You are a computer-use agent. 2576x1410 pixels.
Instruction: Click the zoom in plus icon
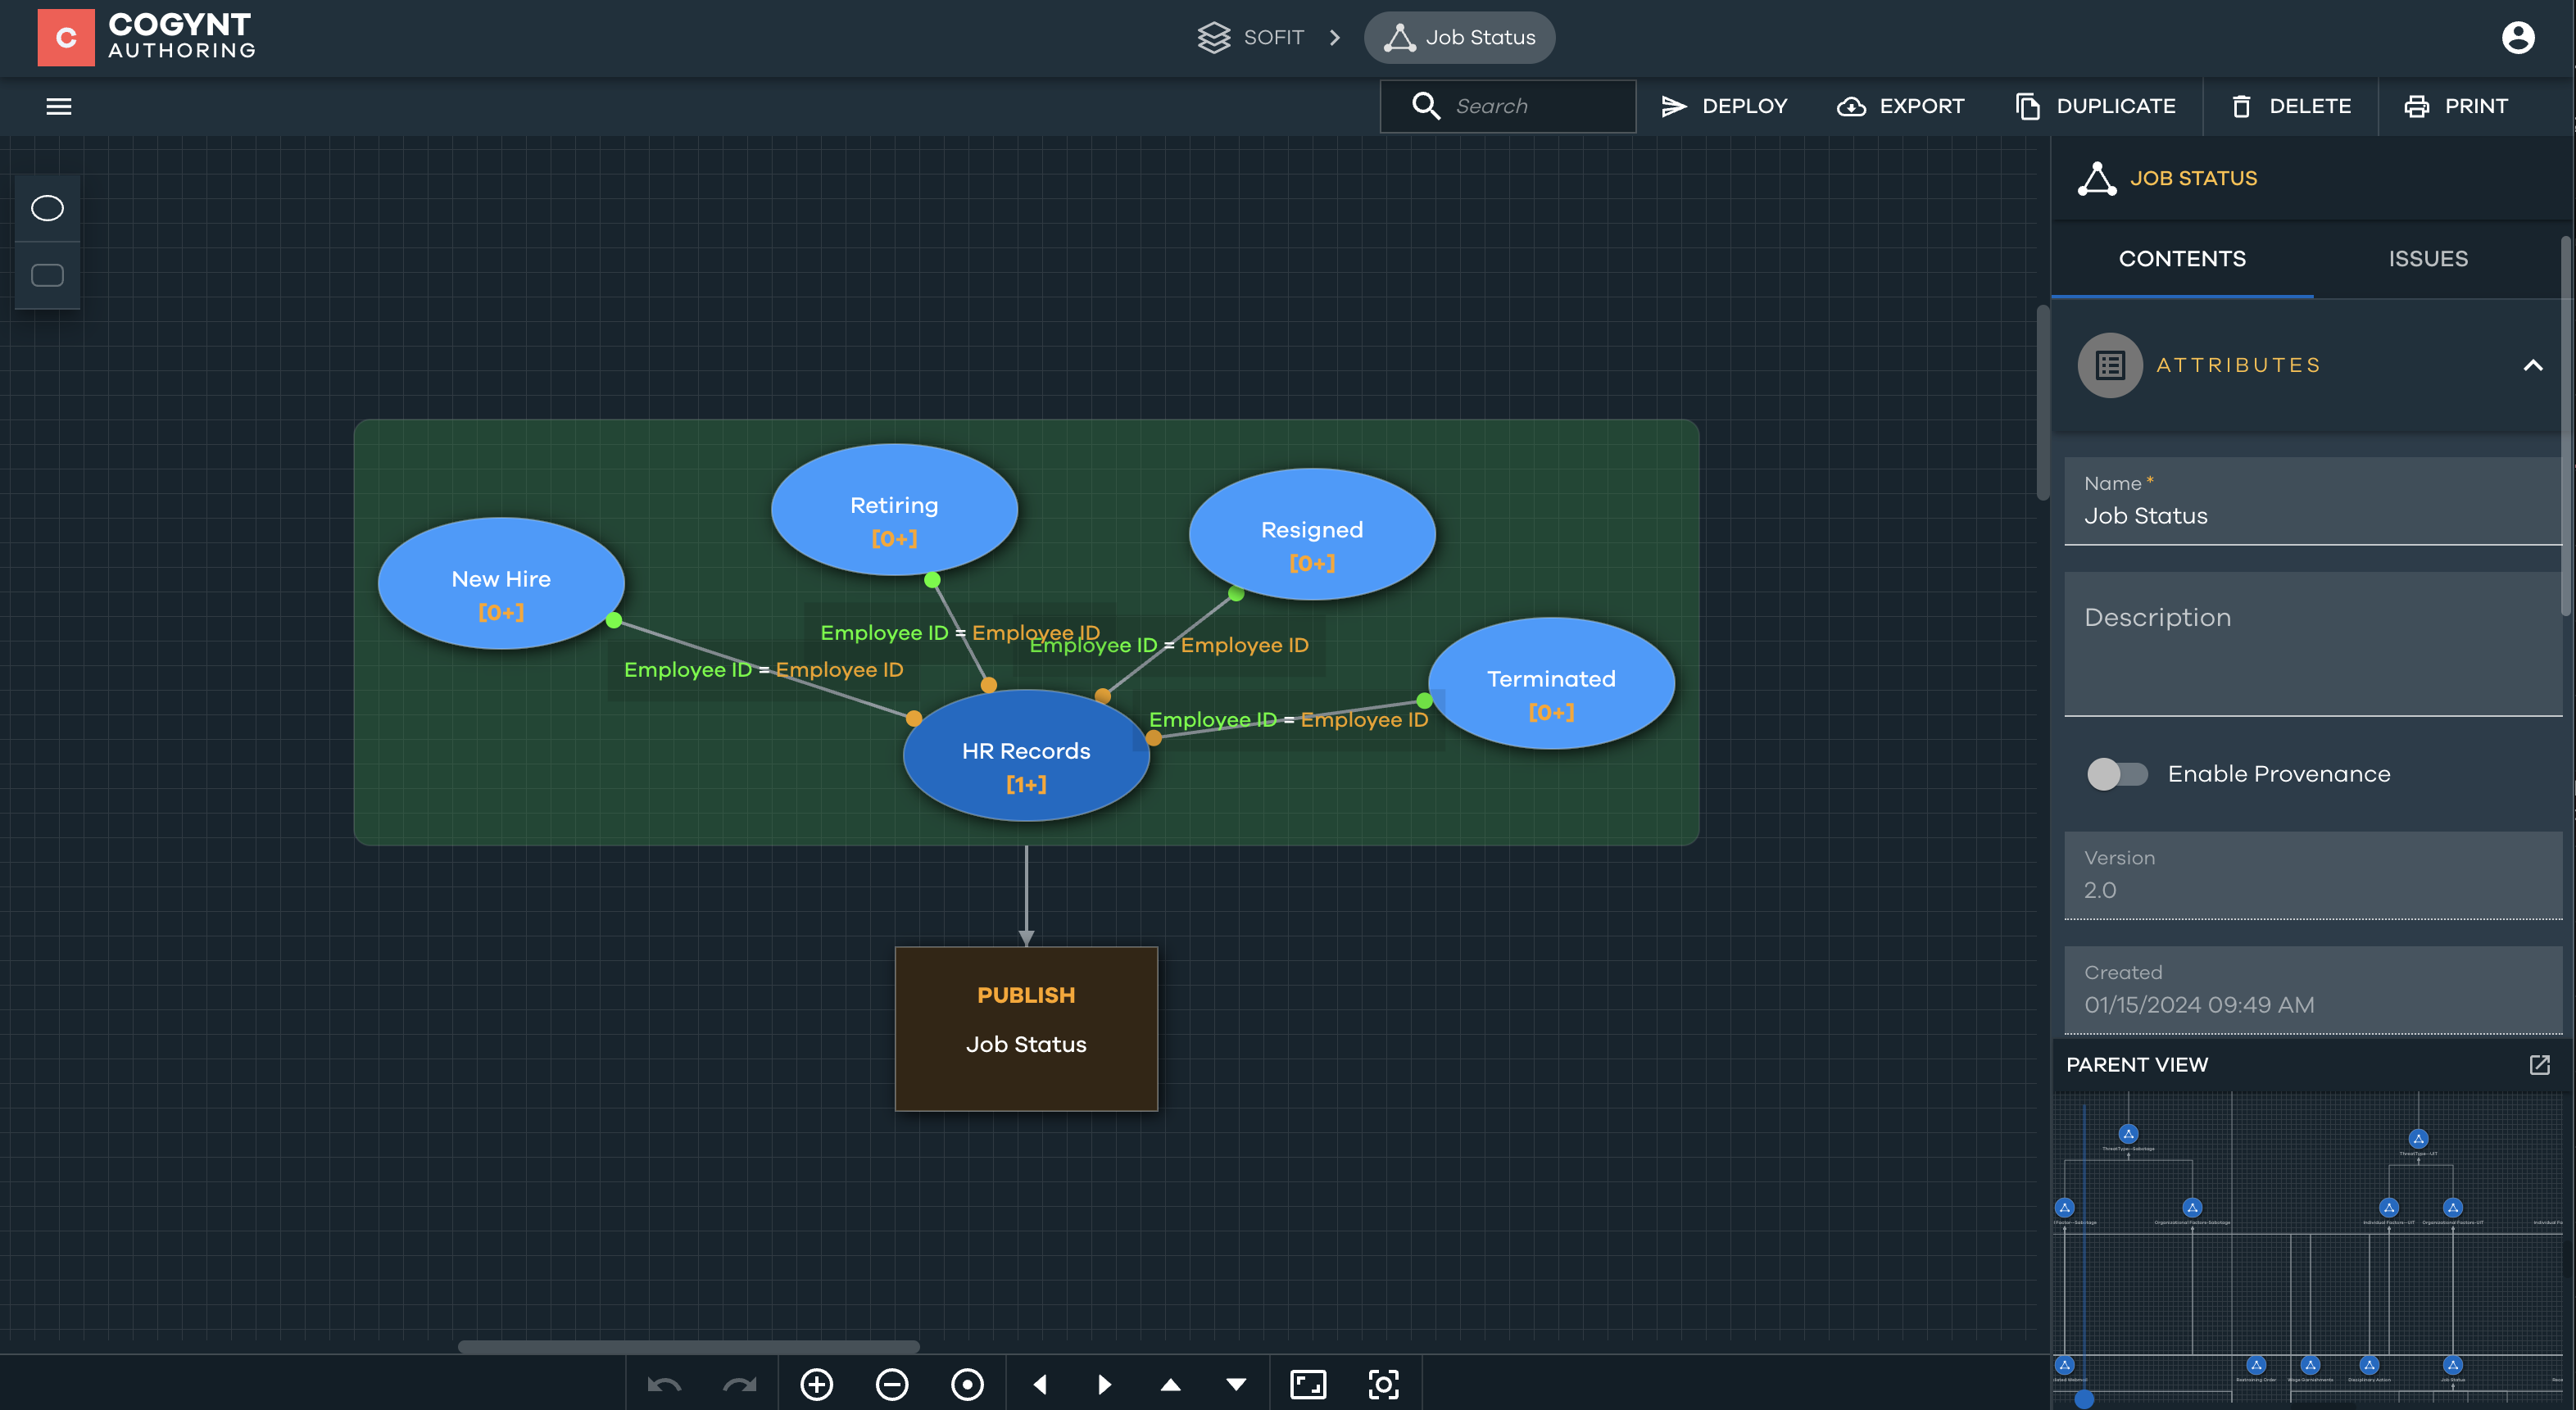tap(816, 1384)
